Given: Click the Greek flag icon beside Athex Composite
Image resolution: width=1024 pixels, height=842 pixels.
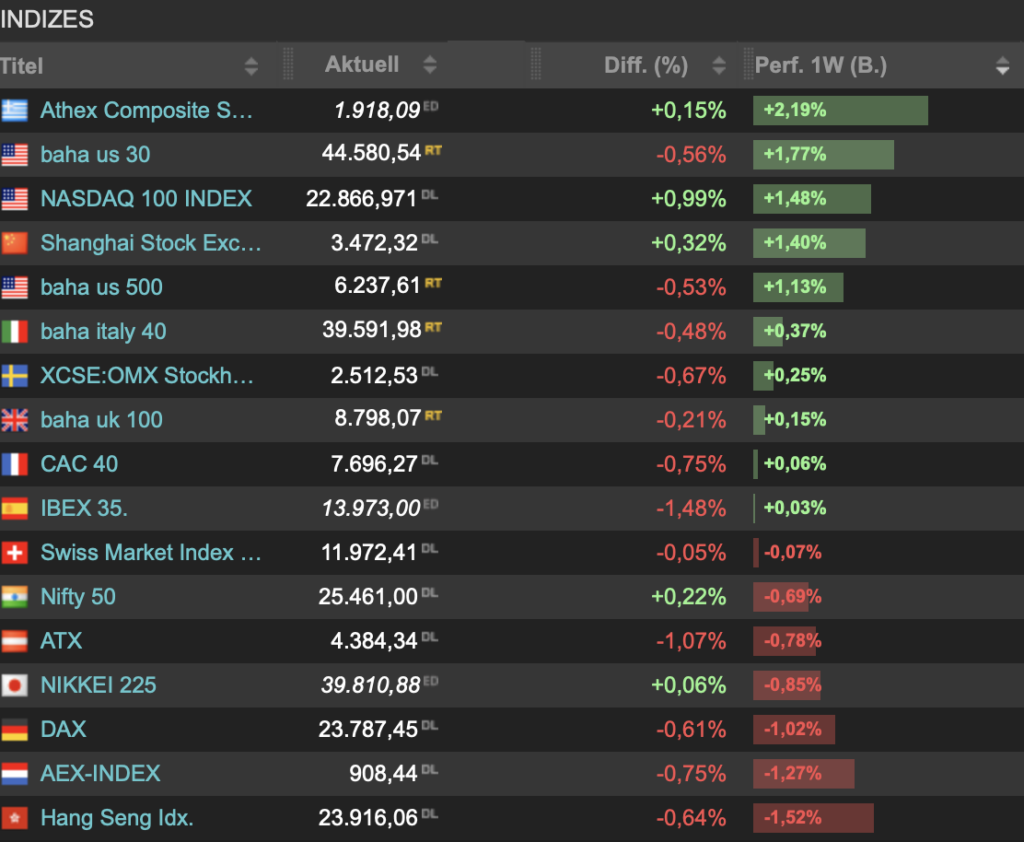Looking at the screenshot, I should click(14, 110).
